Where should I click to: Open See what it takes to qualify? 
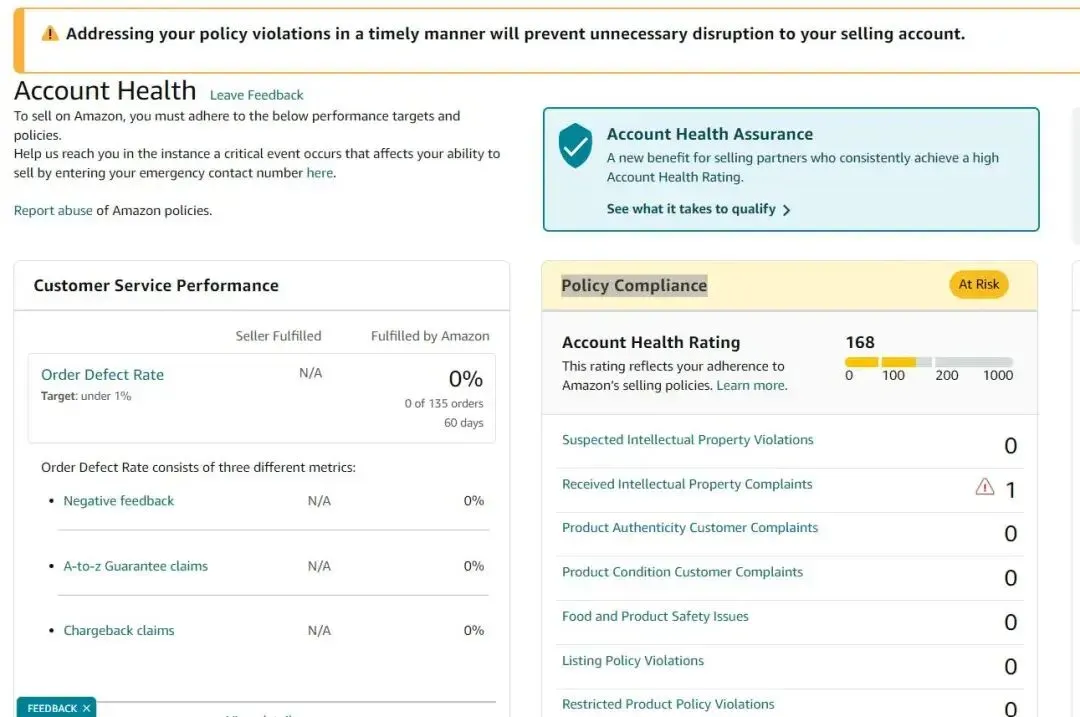pyautogui.click(x=691, y=209)
